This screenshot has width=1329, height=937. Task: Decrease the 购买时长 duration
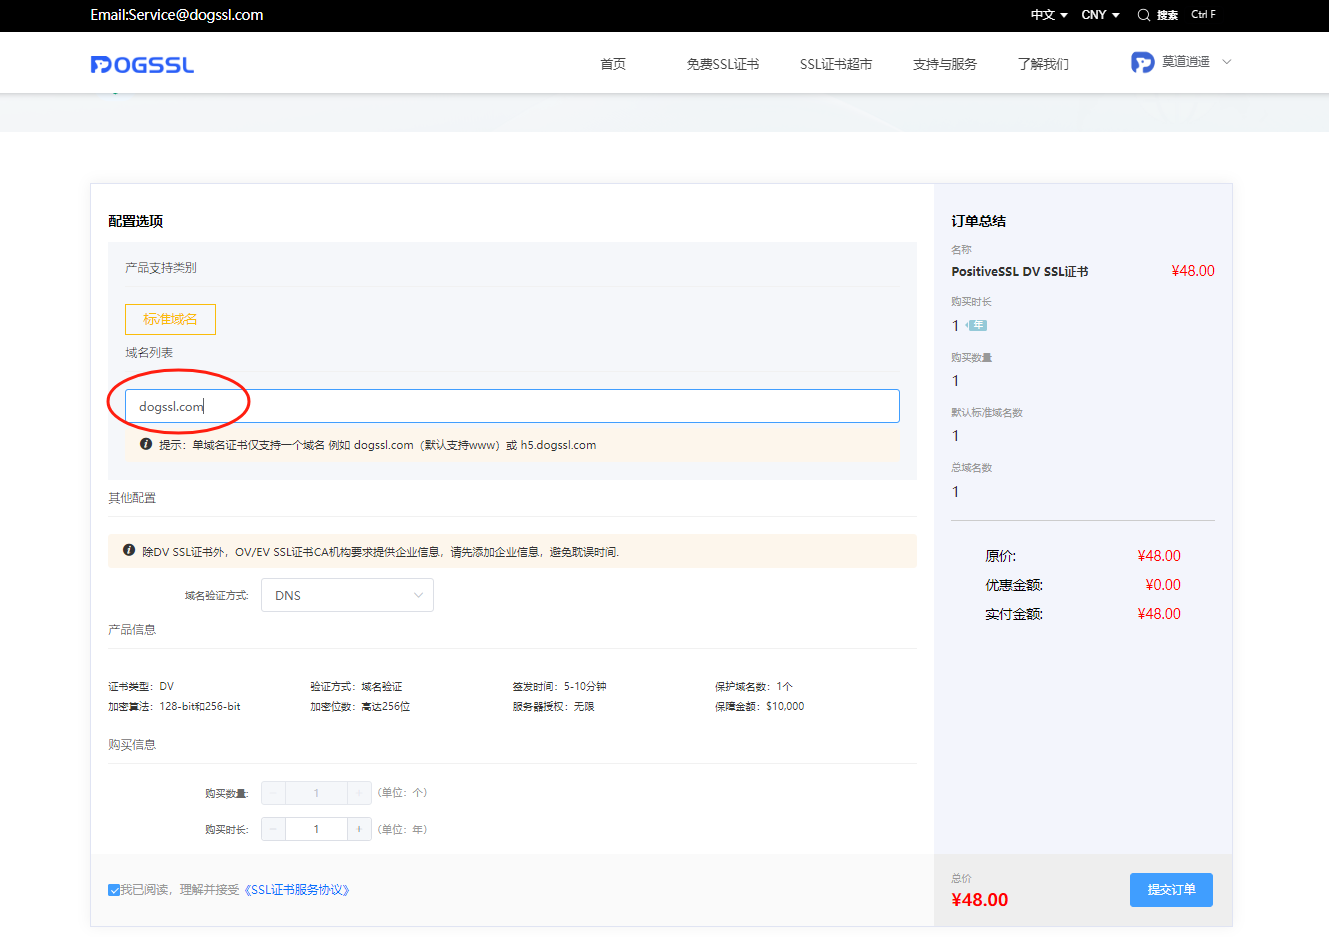click(x=273, y=829)
